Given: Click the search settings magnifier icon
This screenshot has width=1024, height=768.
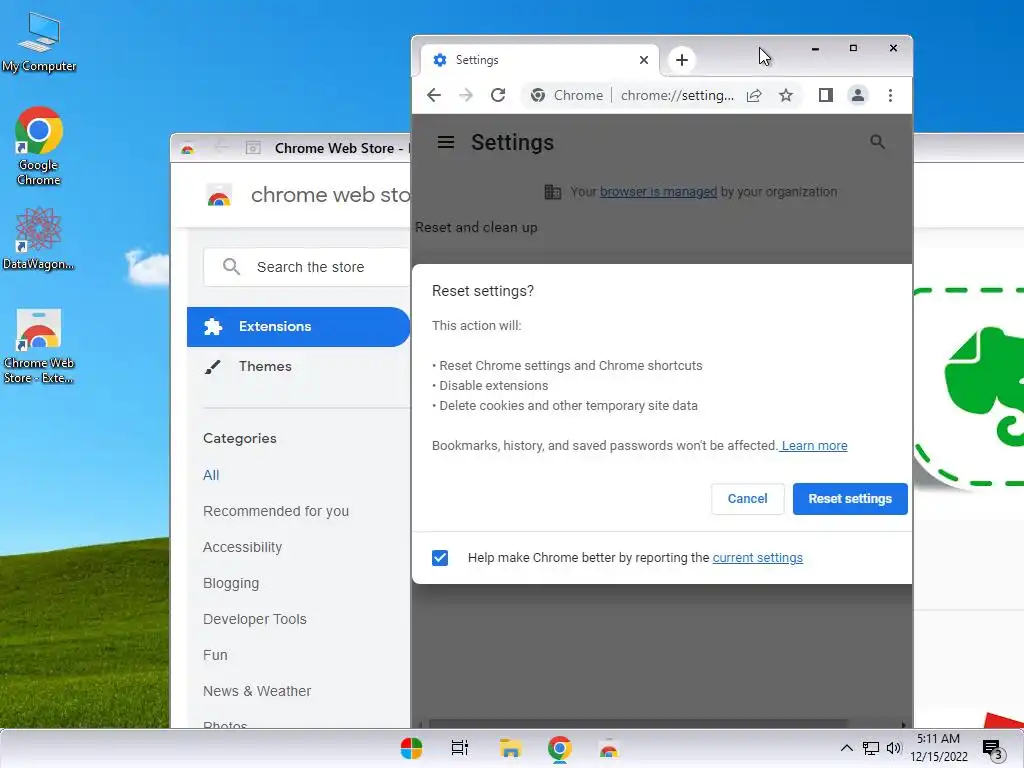Looking at the screenshot, I should [x=877, y=142].
